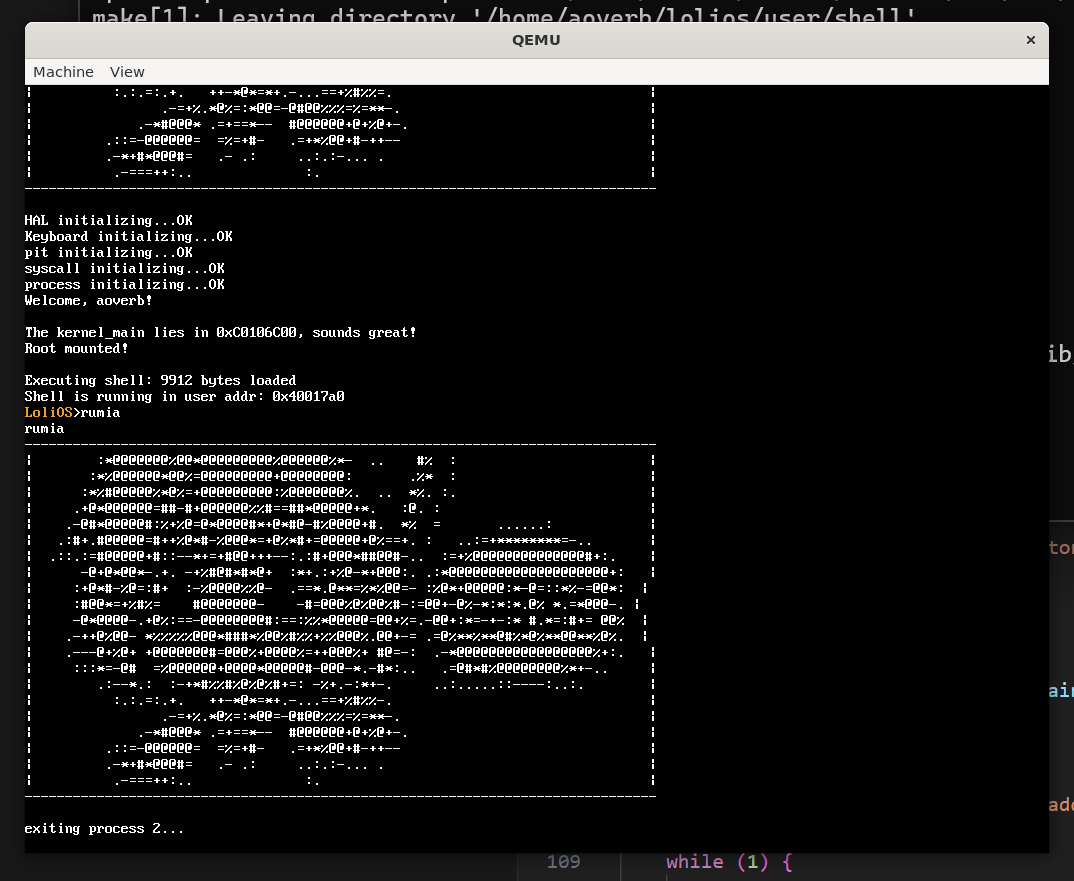This screenshot has height=881, width=1074.
Task: Close the QEMU window
Action: [x=1030, y=40]
